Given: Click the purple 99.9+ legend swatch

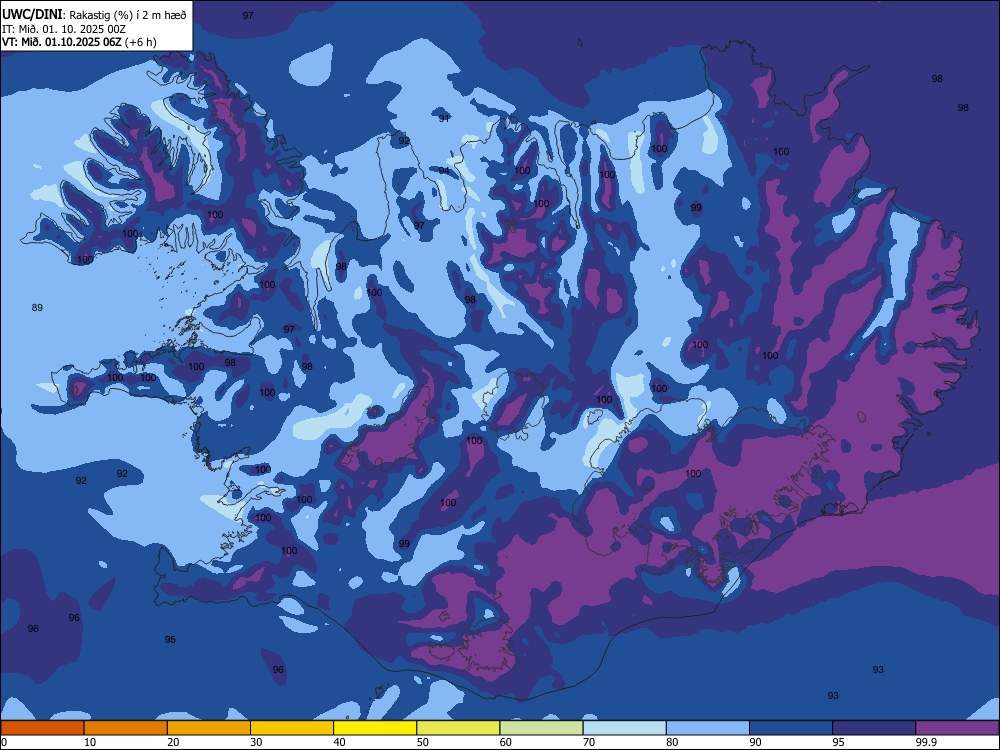Looking at the screenshot, I should [957, 728].
